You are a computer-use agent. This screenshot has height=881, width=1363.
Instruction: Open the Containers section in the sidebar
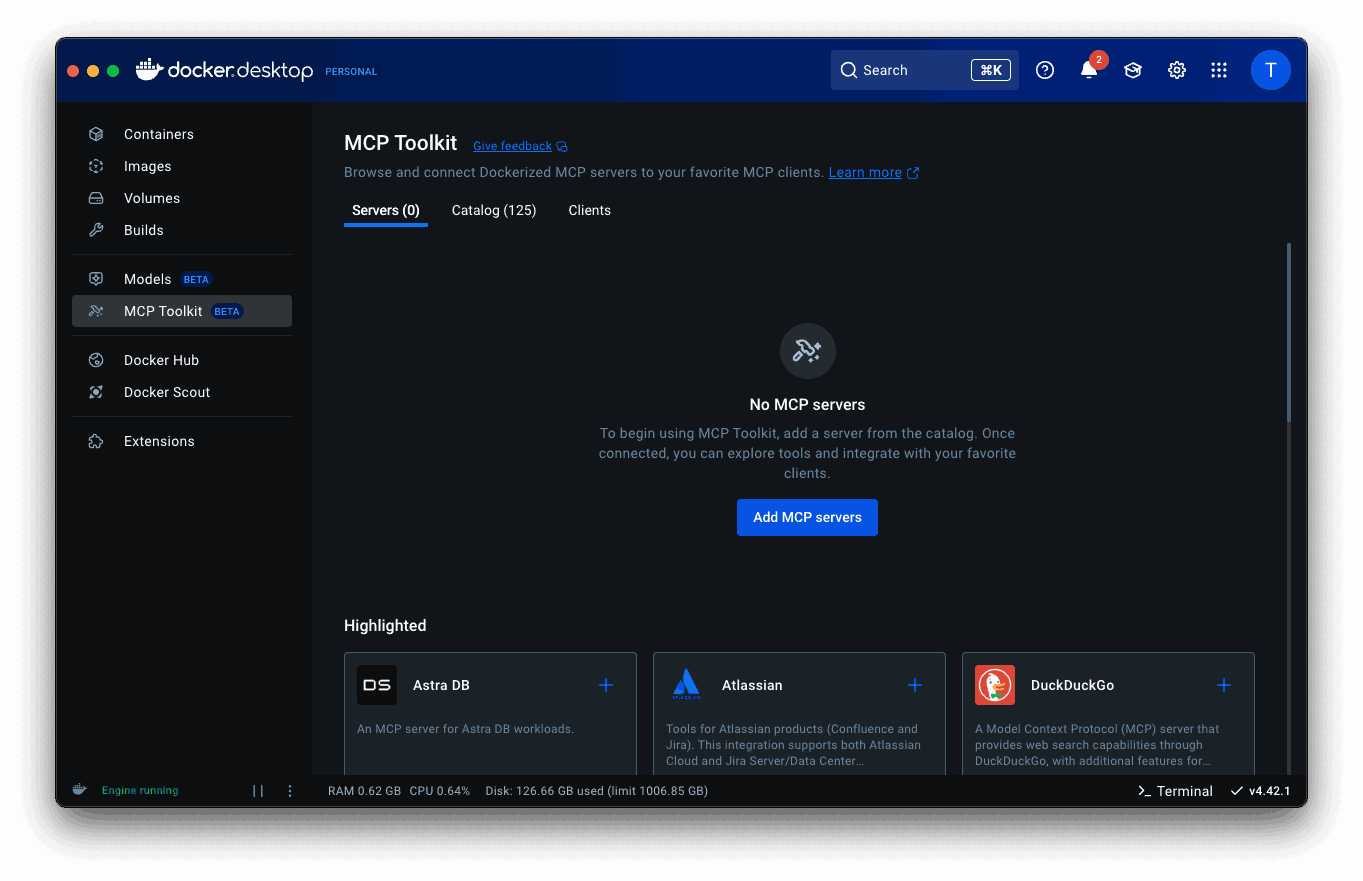click(x=157, y=134)
